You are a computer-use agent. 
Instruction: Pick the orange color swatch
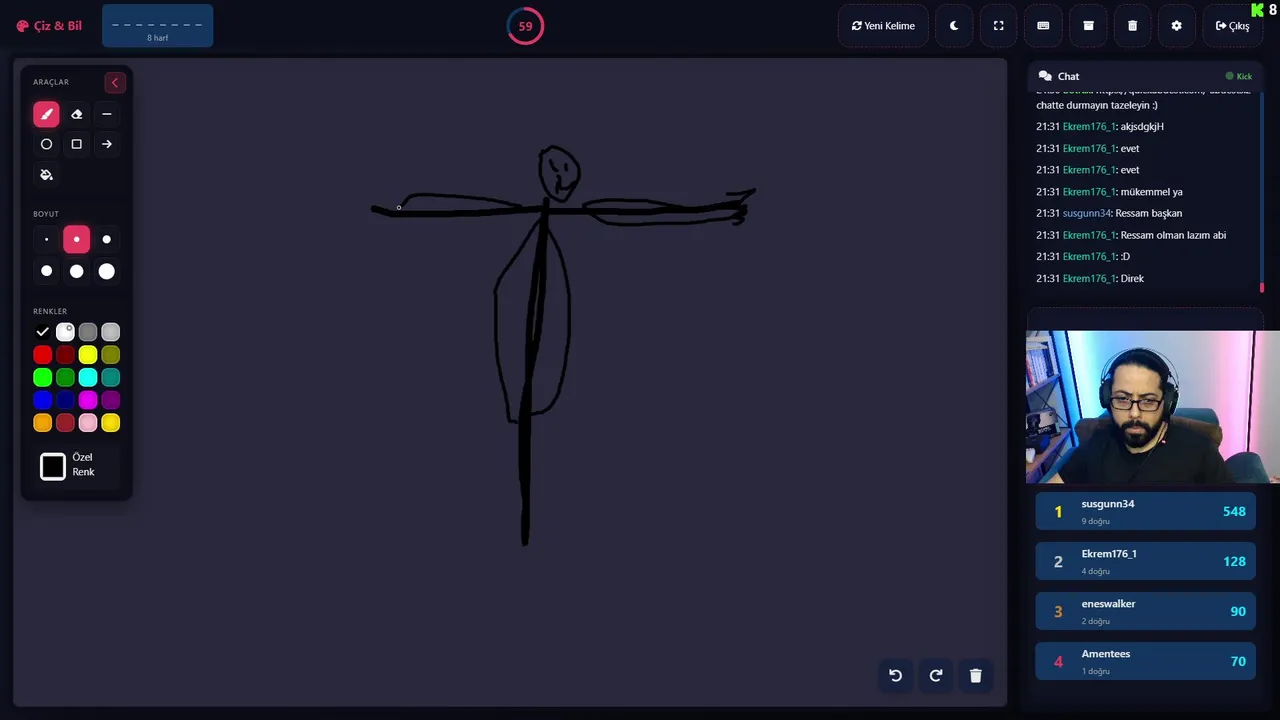[x=42, y=423]
